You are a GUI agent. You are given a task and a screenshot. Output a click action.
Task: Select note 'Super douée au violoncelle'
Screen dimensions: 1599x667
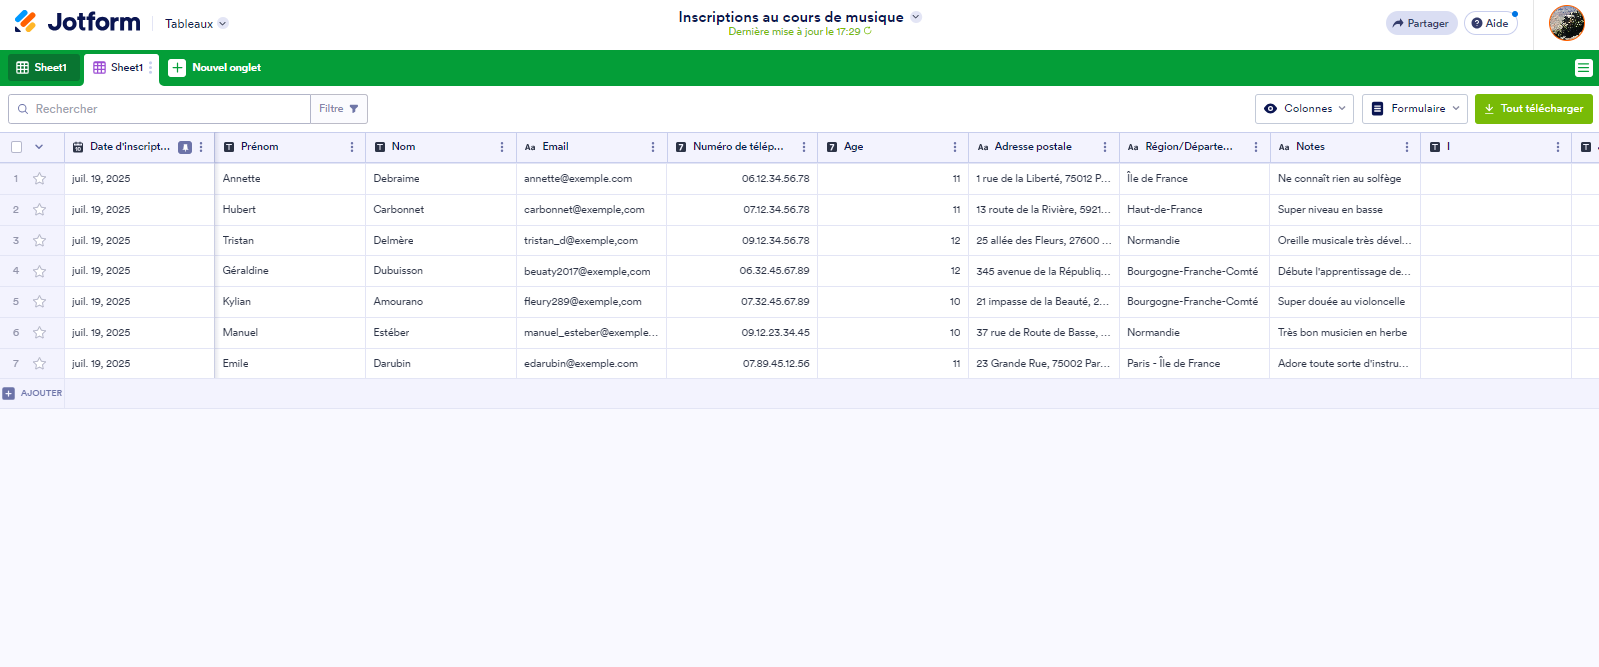tap(1345, 302)
